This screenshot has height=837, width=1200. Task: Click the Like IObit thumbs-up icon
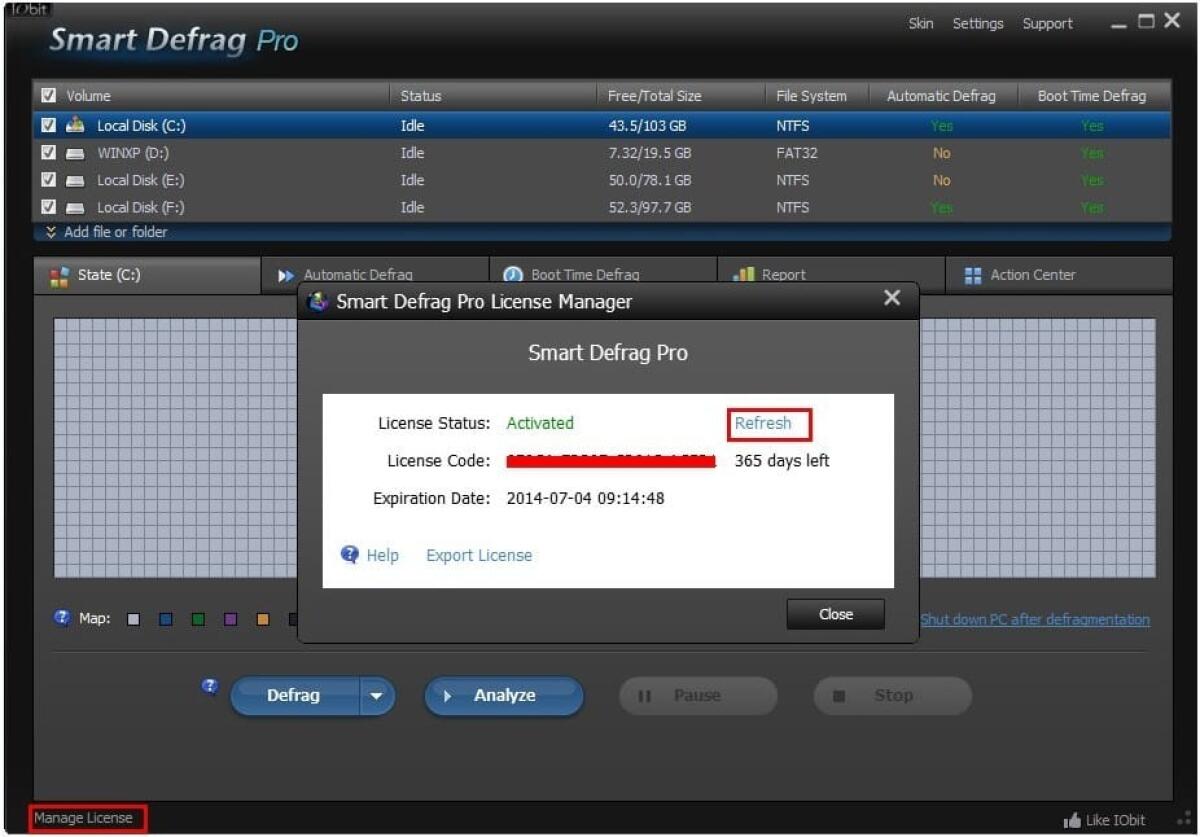point(1073,819)
